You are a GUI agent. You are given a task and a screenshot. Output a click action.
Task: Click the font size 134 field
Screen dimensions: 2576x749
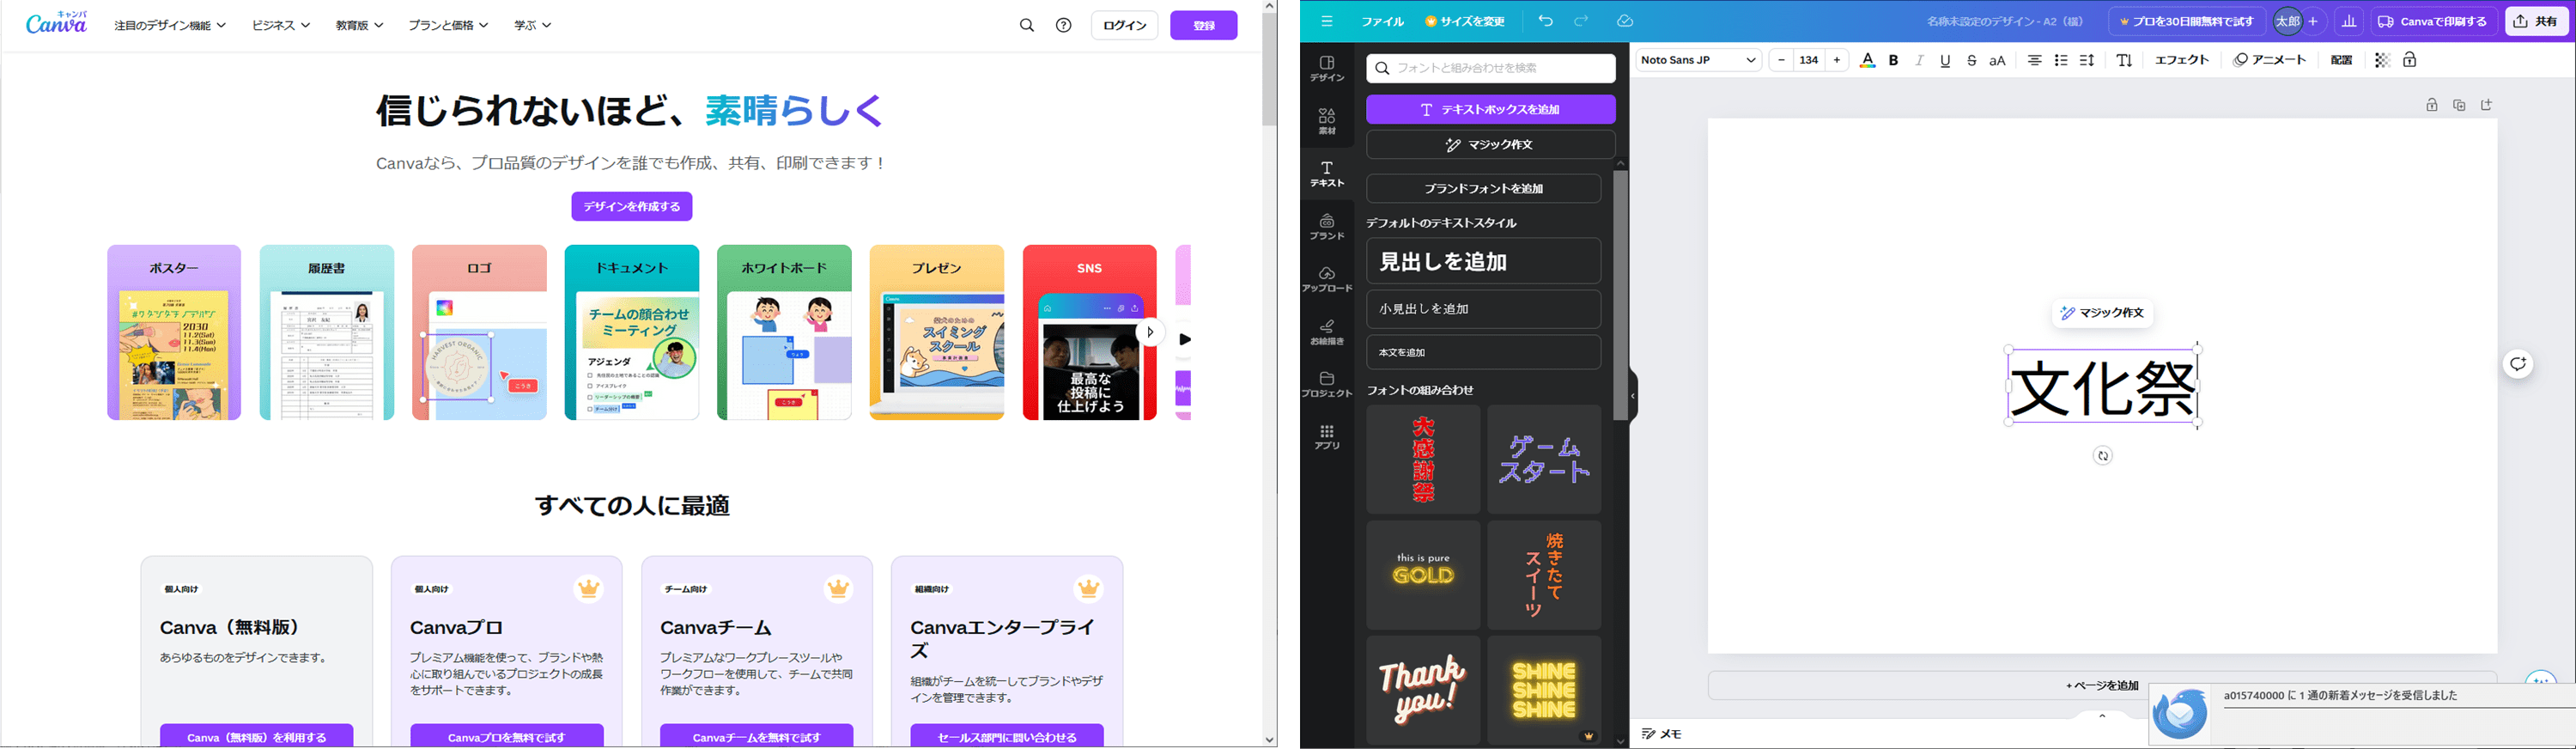coord(1809,60)
